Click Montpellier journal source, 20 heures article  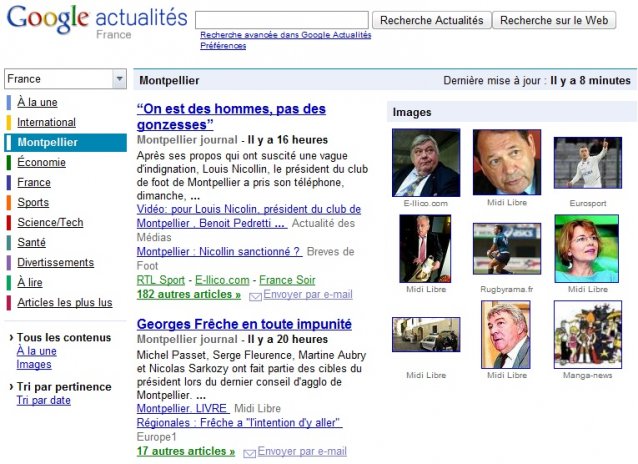tap(187, 339)
